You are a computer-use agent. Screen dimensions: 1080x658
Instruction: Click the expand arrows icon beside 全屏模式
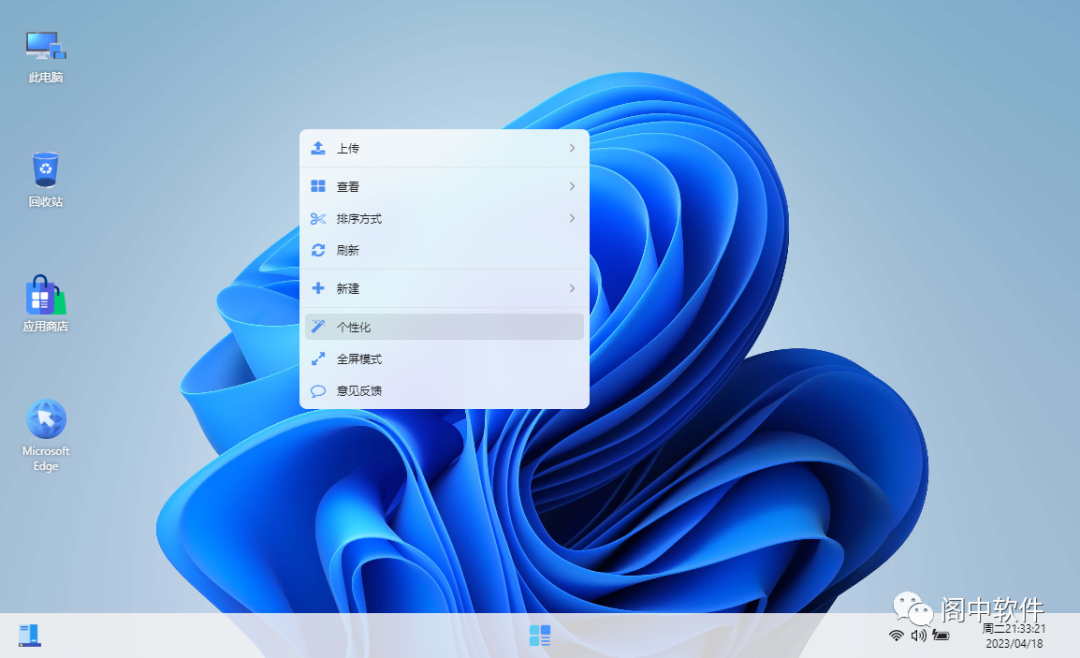coord(318,358)
